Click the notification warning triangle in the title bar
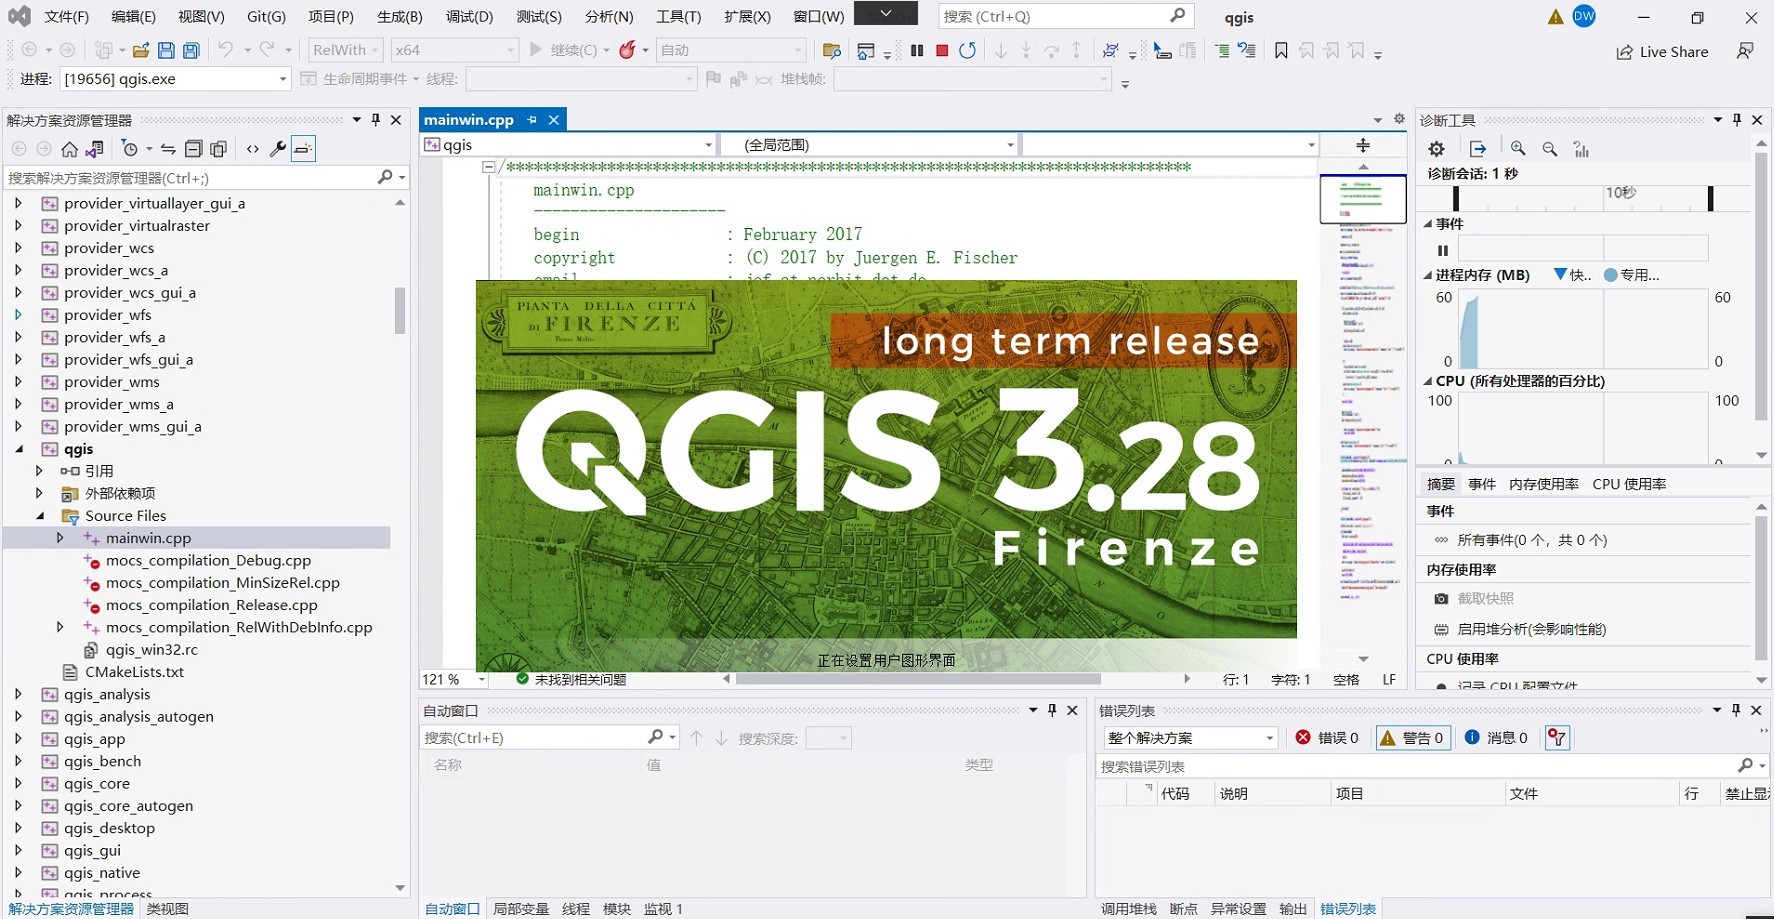 click(1555, 17)
